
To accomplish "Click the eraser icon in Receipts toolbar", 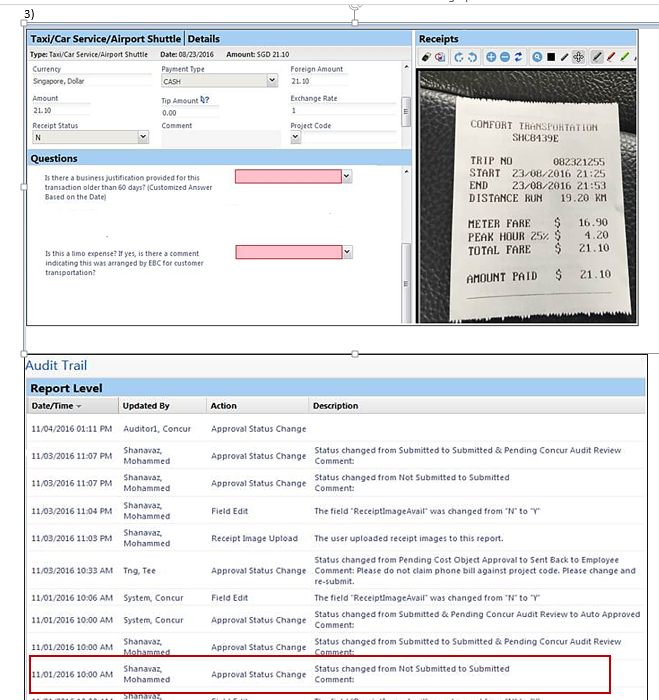I will click(x=426, y=58).
